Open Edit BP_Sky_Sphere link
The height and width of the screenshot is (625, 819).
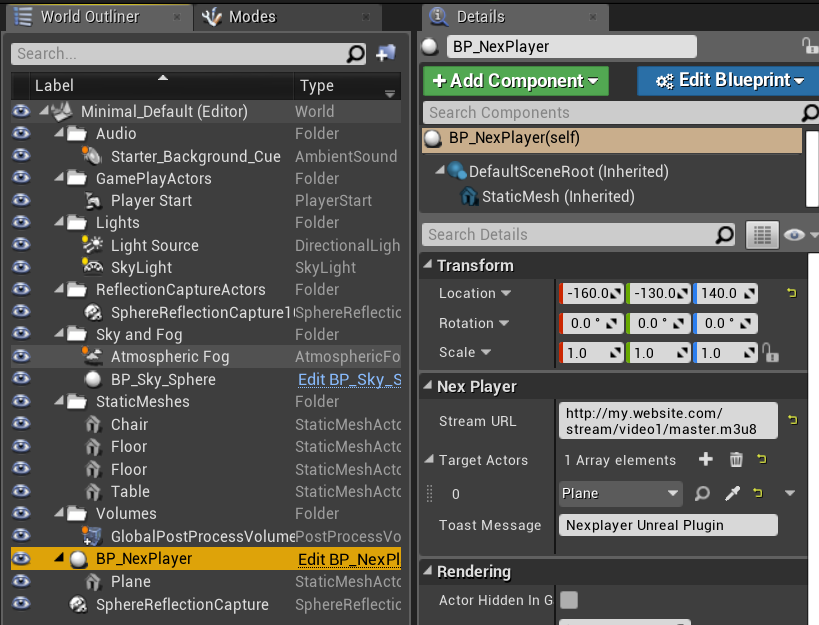(x=349, y=380)
